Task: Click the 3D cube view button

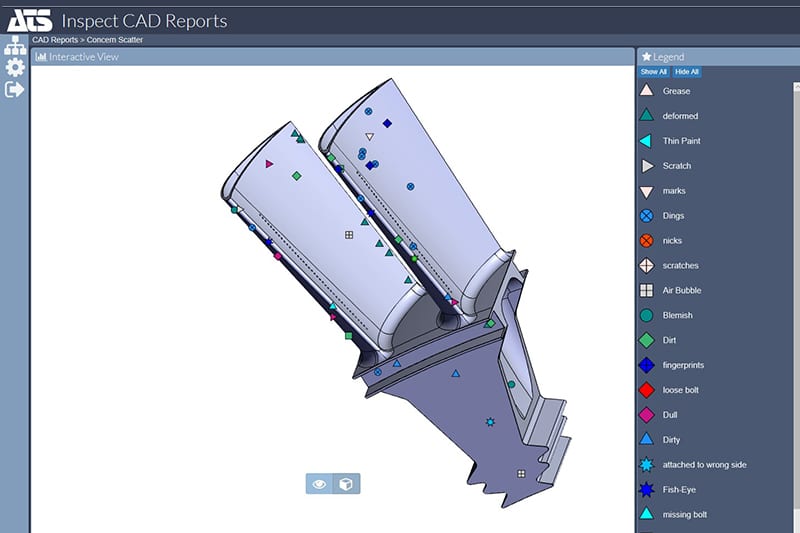Action: click(346, 484)
